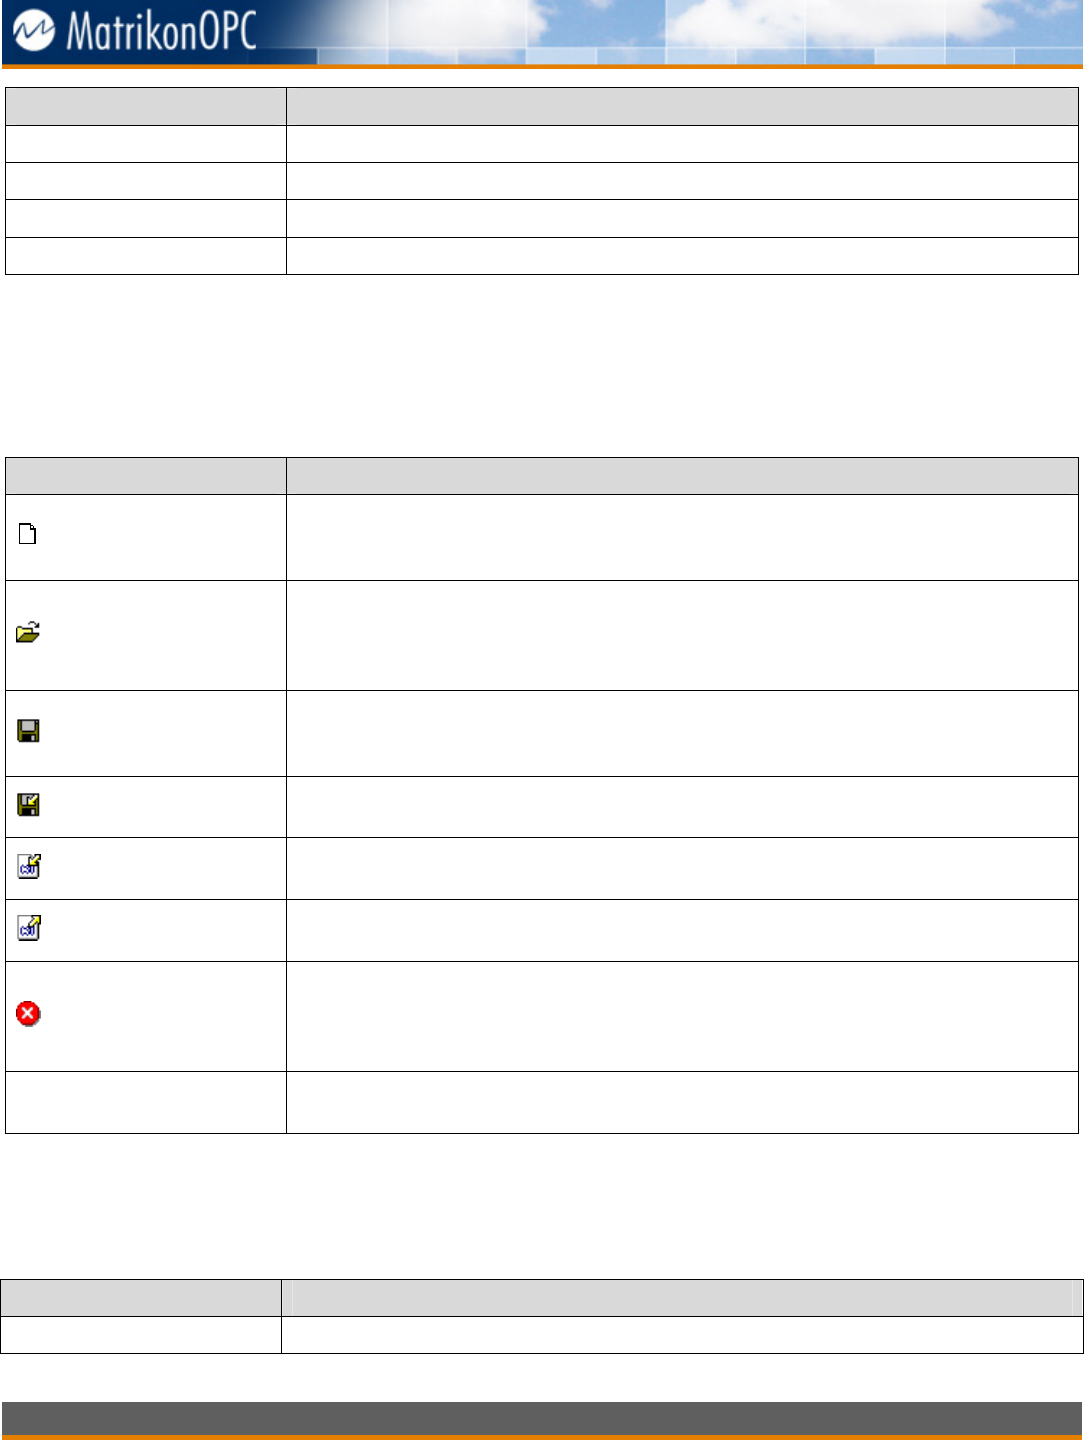This screenshot has width=1084, height=1440.
Task: Click the description cell beside Import CSV icon
Action: pos(681,868)
